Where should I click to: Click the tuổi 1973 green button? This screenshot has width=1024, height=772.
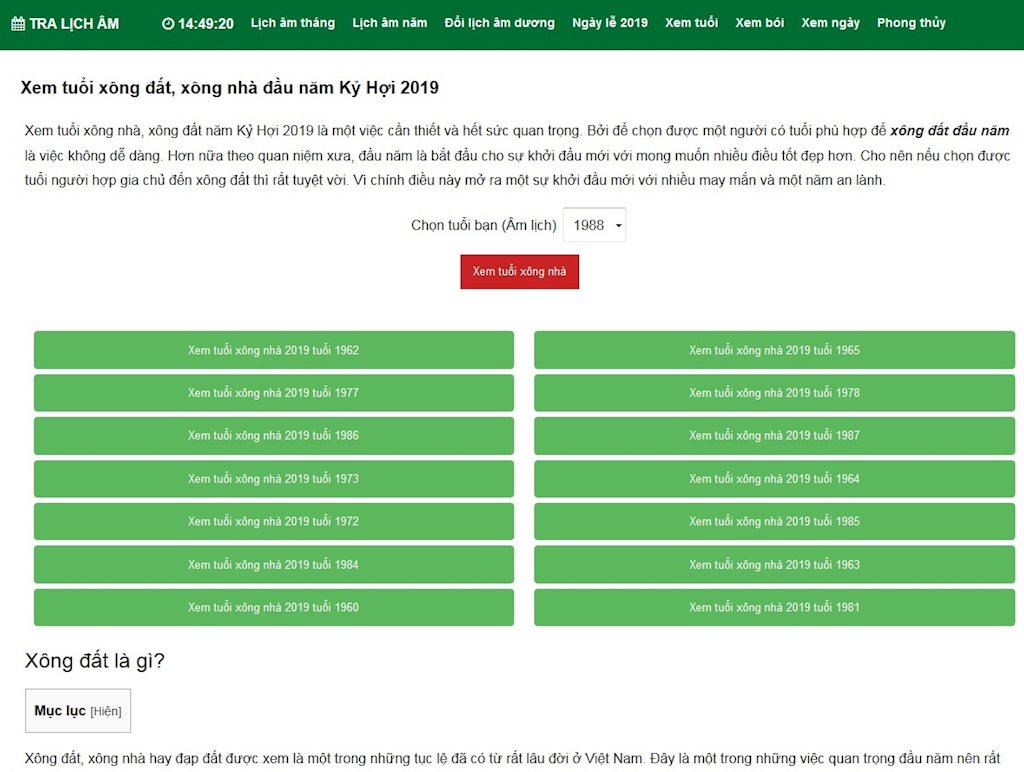[273, 478]
